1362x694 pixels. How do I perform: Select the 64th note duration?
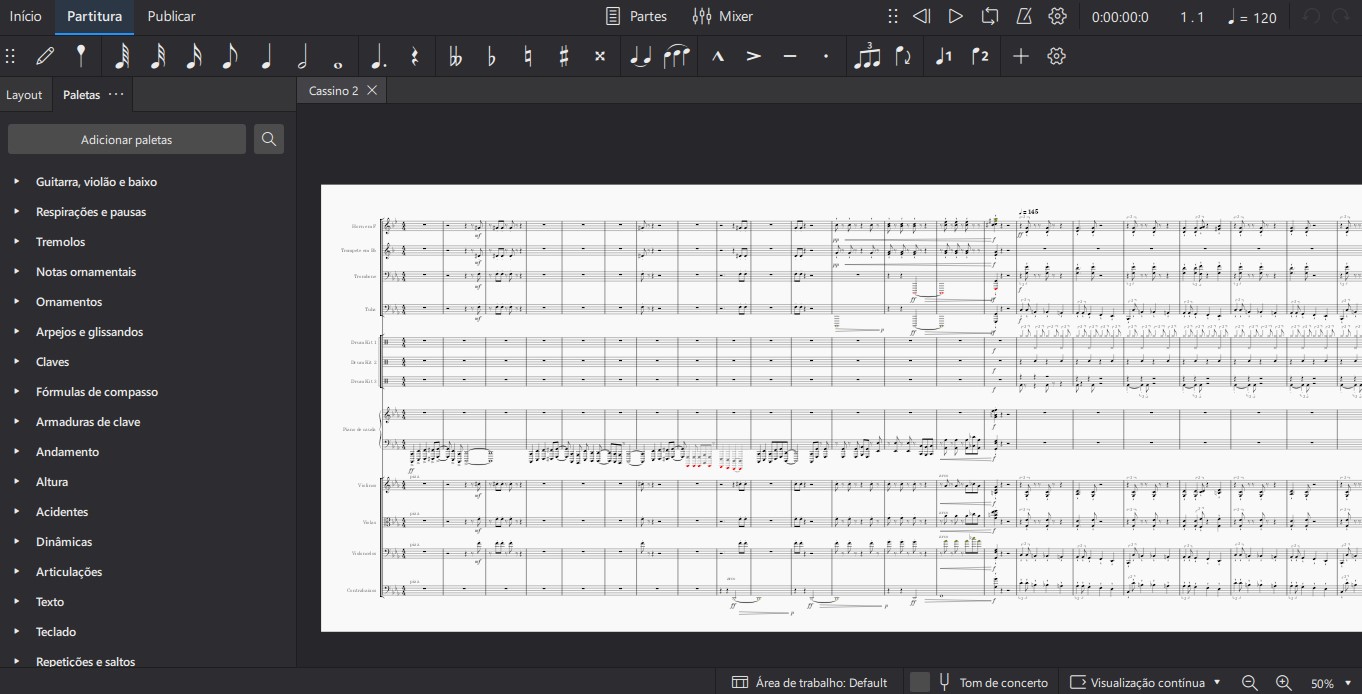click(122, 56)
